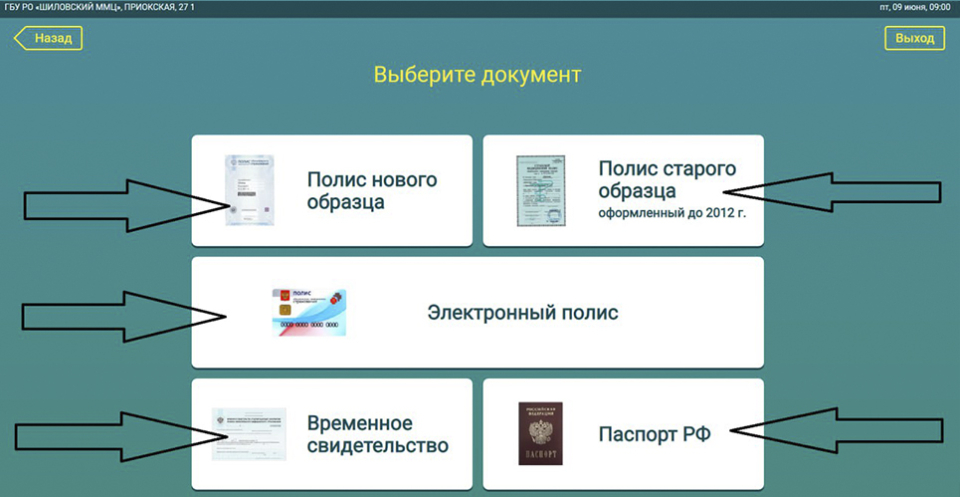The image size is (960, 497).
Task: Select the Полис нового образца label
Action: click(x=372, y=191)
